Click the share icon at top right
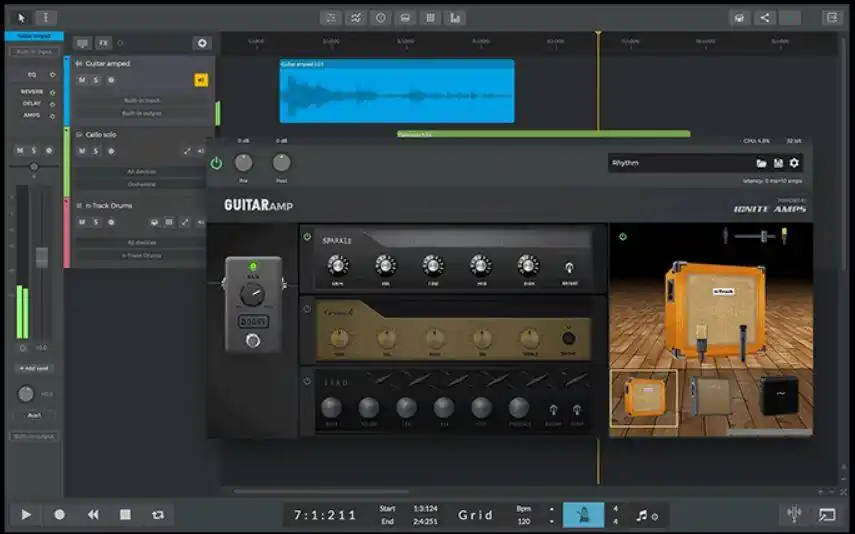Viewport: 855px width, 534px height. (765, 18)
